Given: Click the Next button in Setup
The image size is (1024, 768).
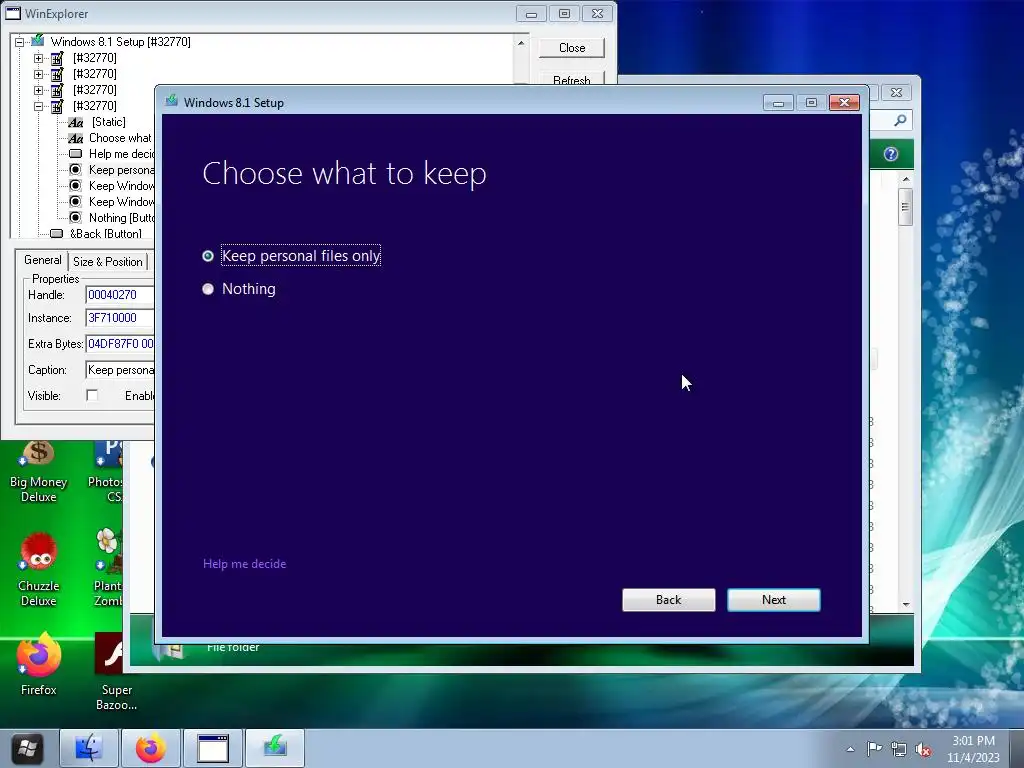Looking at the screenshot, I should [773, 600].
